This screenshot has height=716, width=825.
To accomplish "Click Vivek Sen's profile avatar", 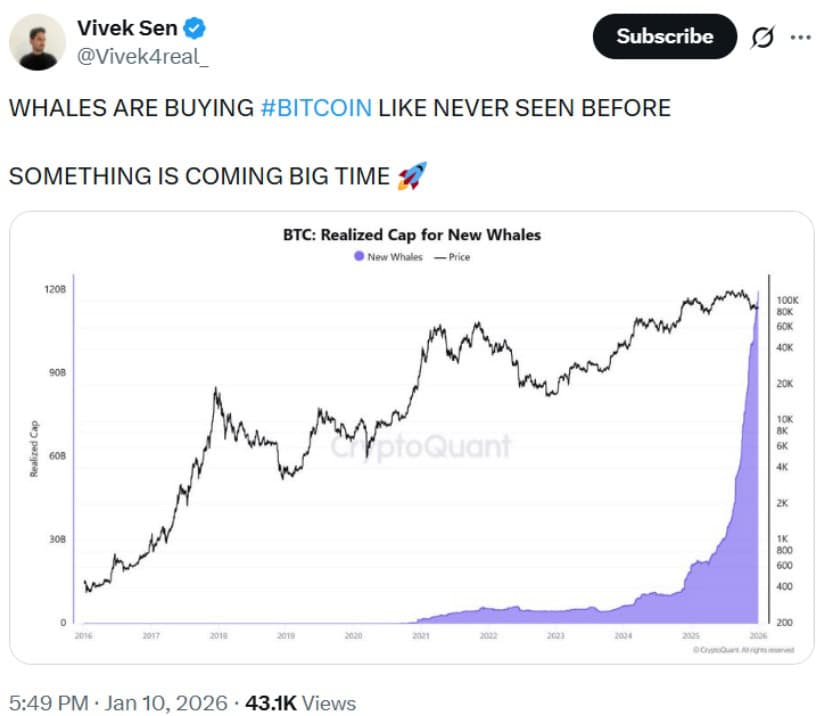I will 38,41.
